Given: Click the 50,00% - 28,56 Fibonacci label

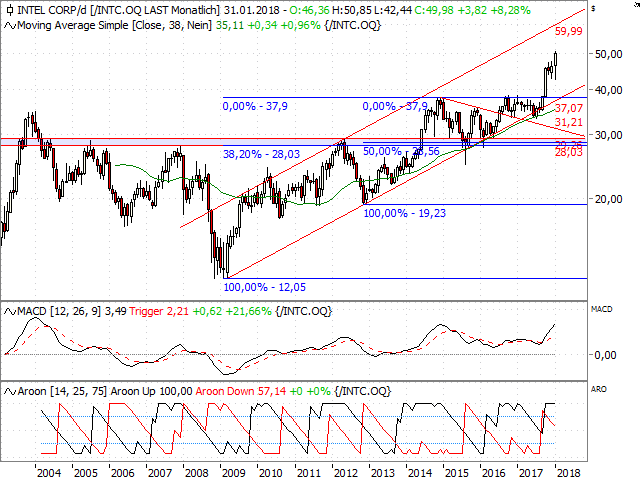Looking at the screenshot, I should (x=401, y=151).
